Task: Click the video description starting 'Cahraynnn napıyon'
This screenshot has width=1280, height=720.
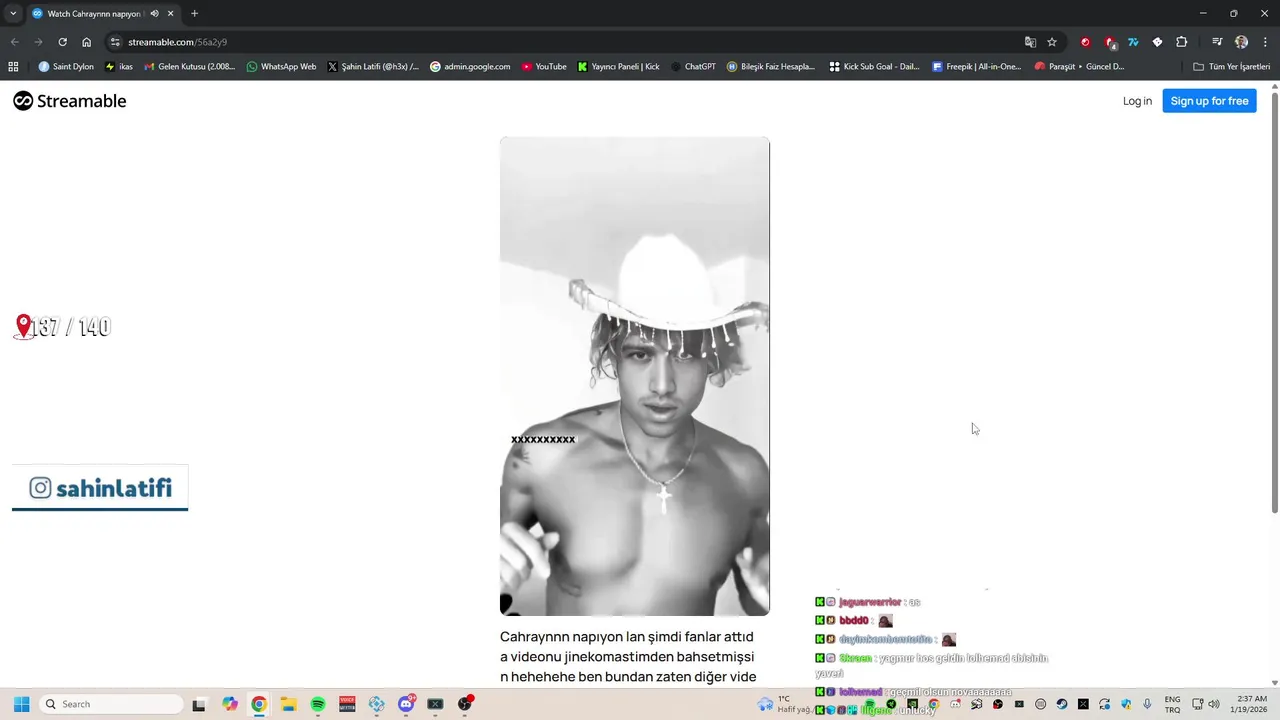Action: tap(628, 656)
